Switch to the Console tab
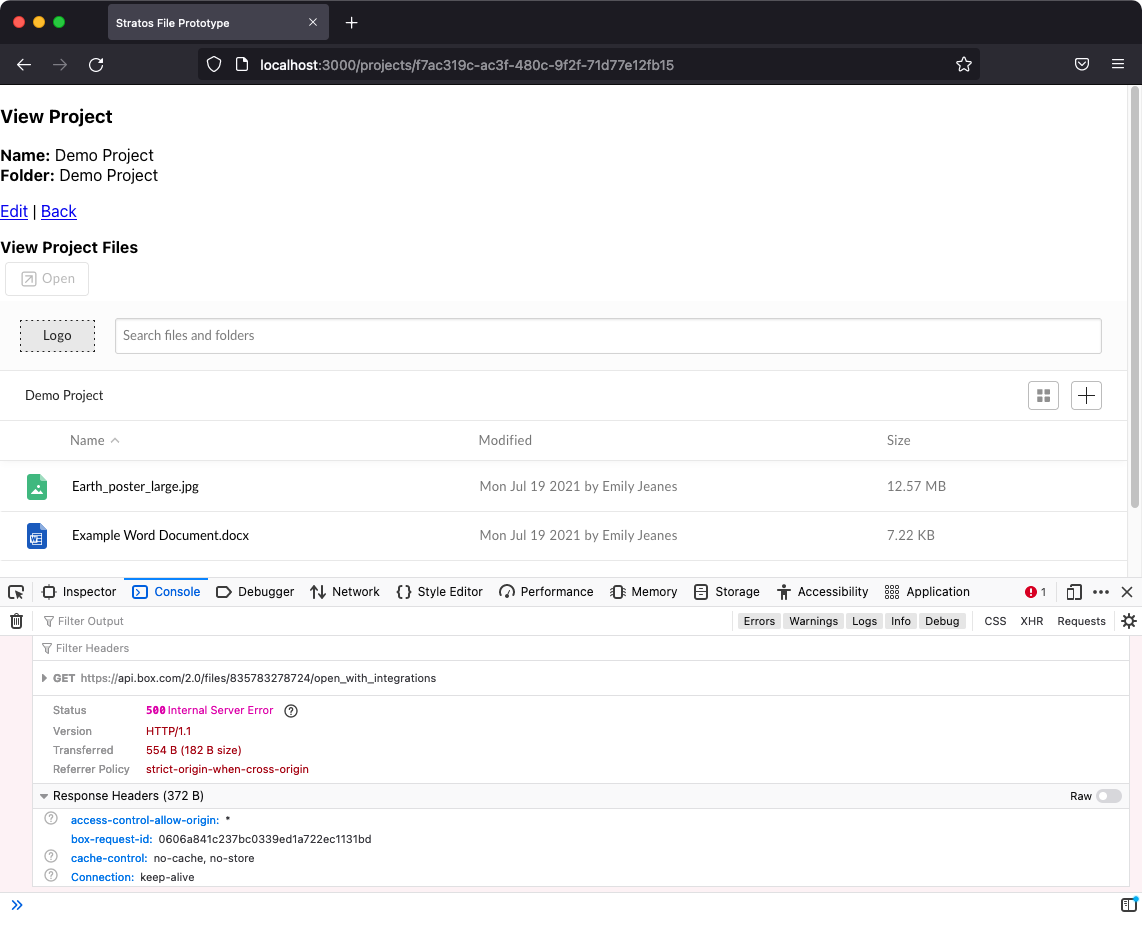This screenshot has width=1142, height=937. (x=166, y=593)
